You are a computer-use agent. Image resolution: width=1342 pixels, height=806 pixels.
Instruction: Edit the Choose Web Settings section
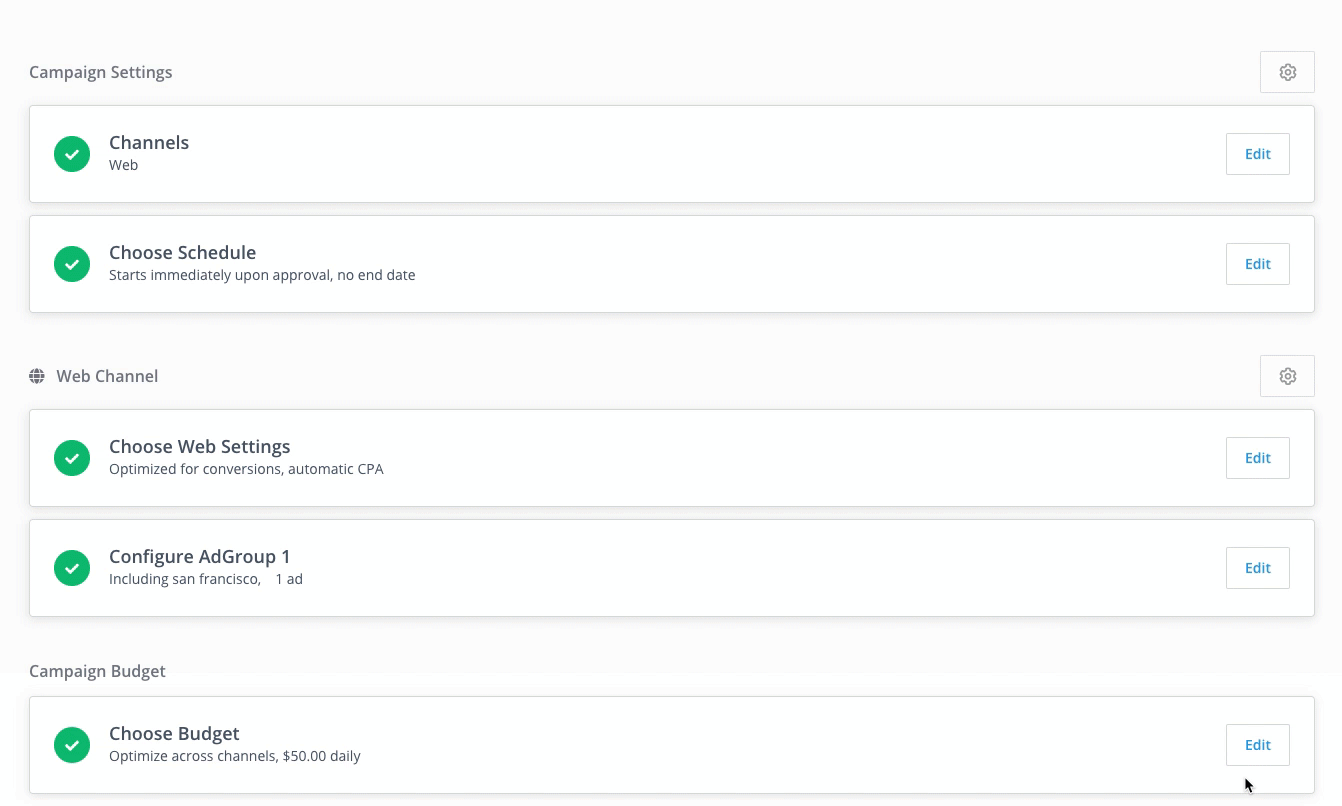(1257, 458)
